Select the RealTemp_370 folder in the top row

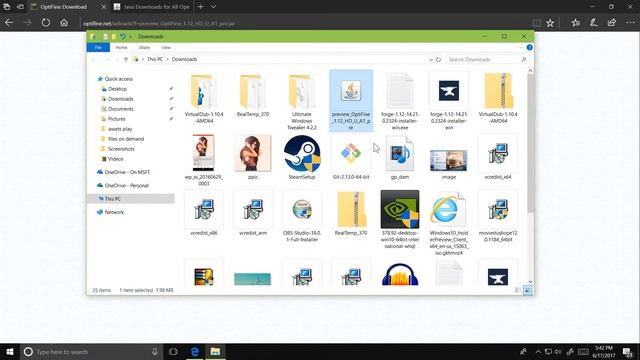pyautogui.click(x=253, y=96)
